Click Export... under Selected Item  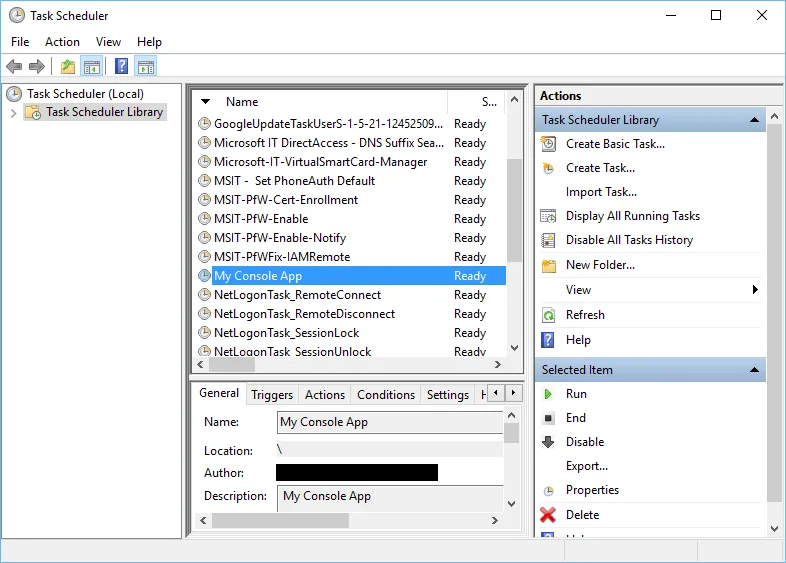(586, 466)
